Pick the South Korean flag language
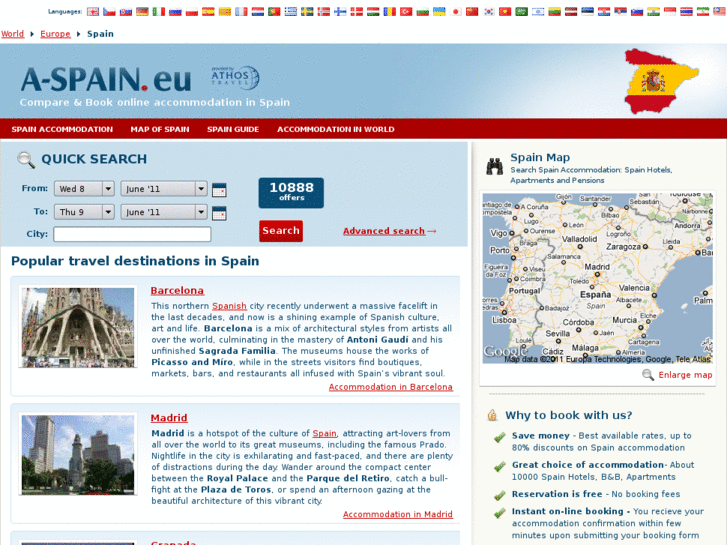Screen dimensions: 727x545 [x=489, y=12]
